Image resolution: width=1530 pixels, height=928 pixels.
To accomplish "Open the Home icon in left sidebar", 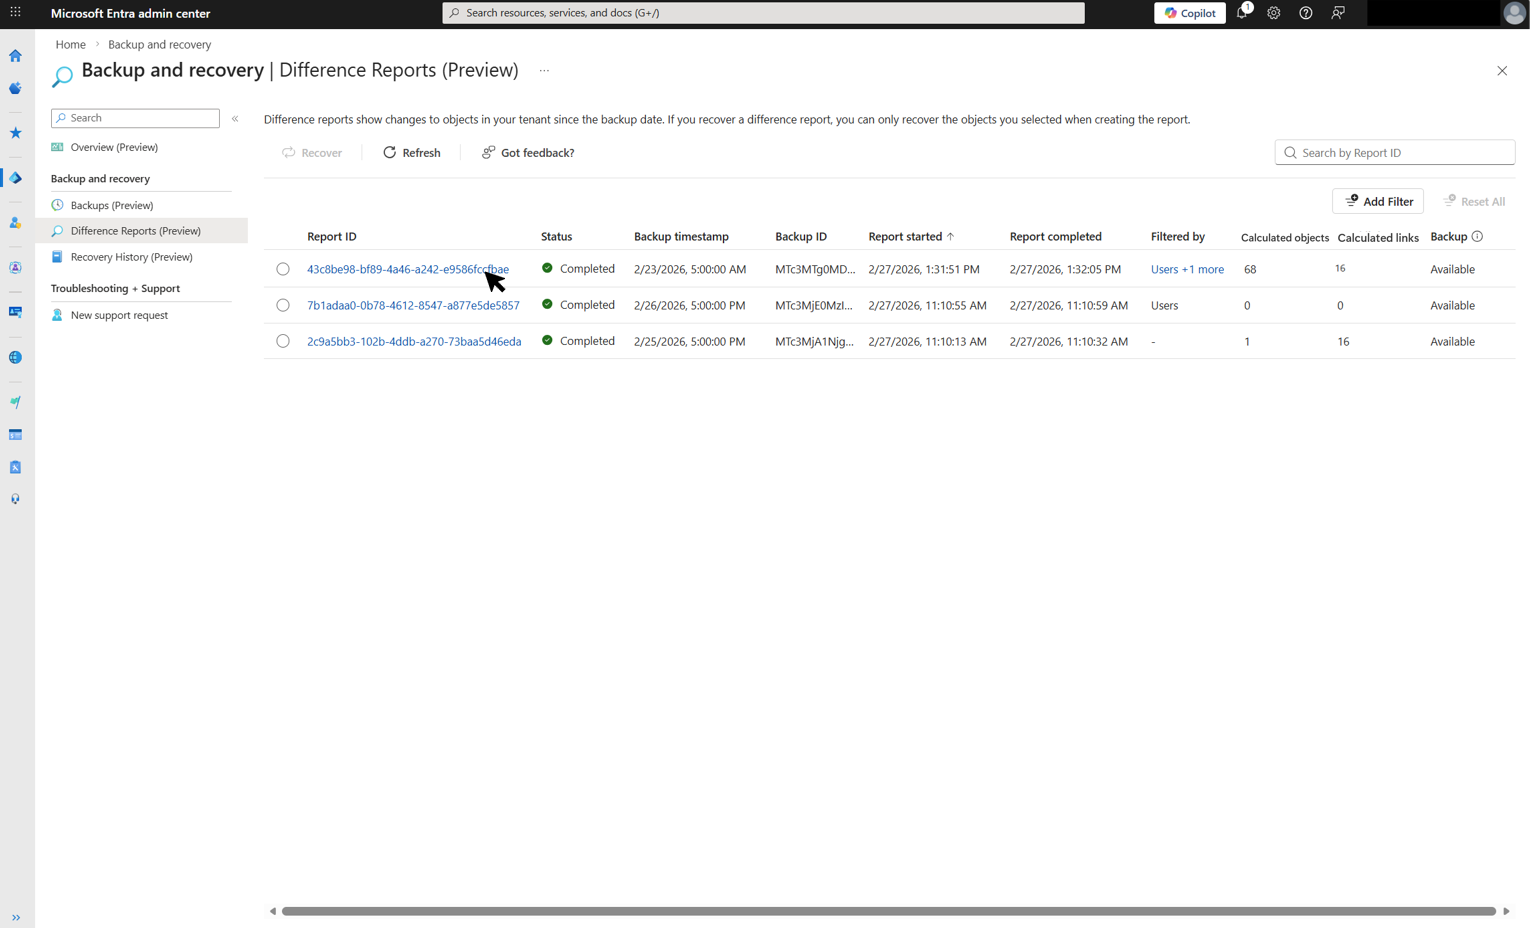I will coord(15,56).
